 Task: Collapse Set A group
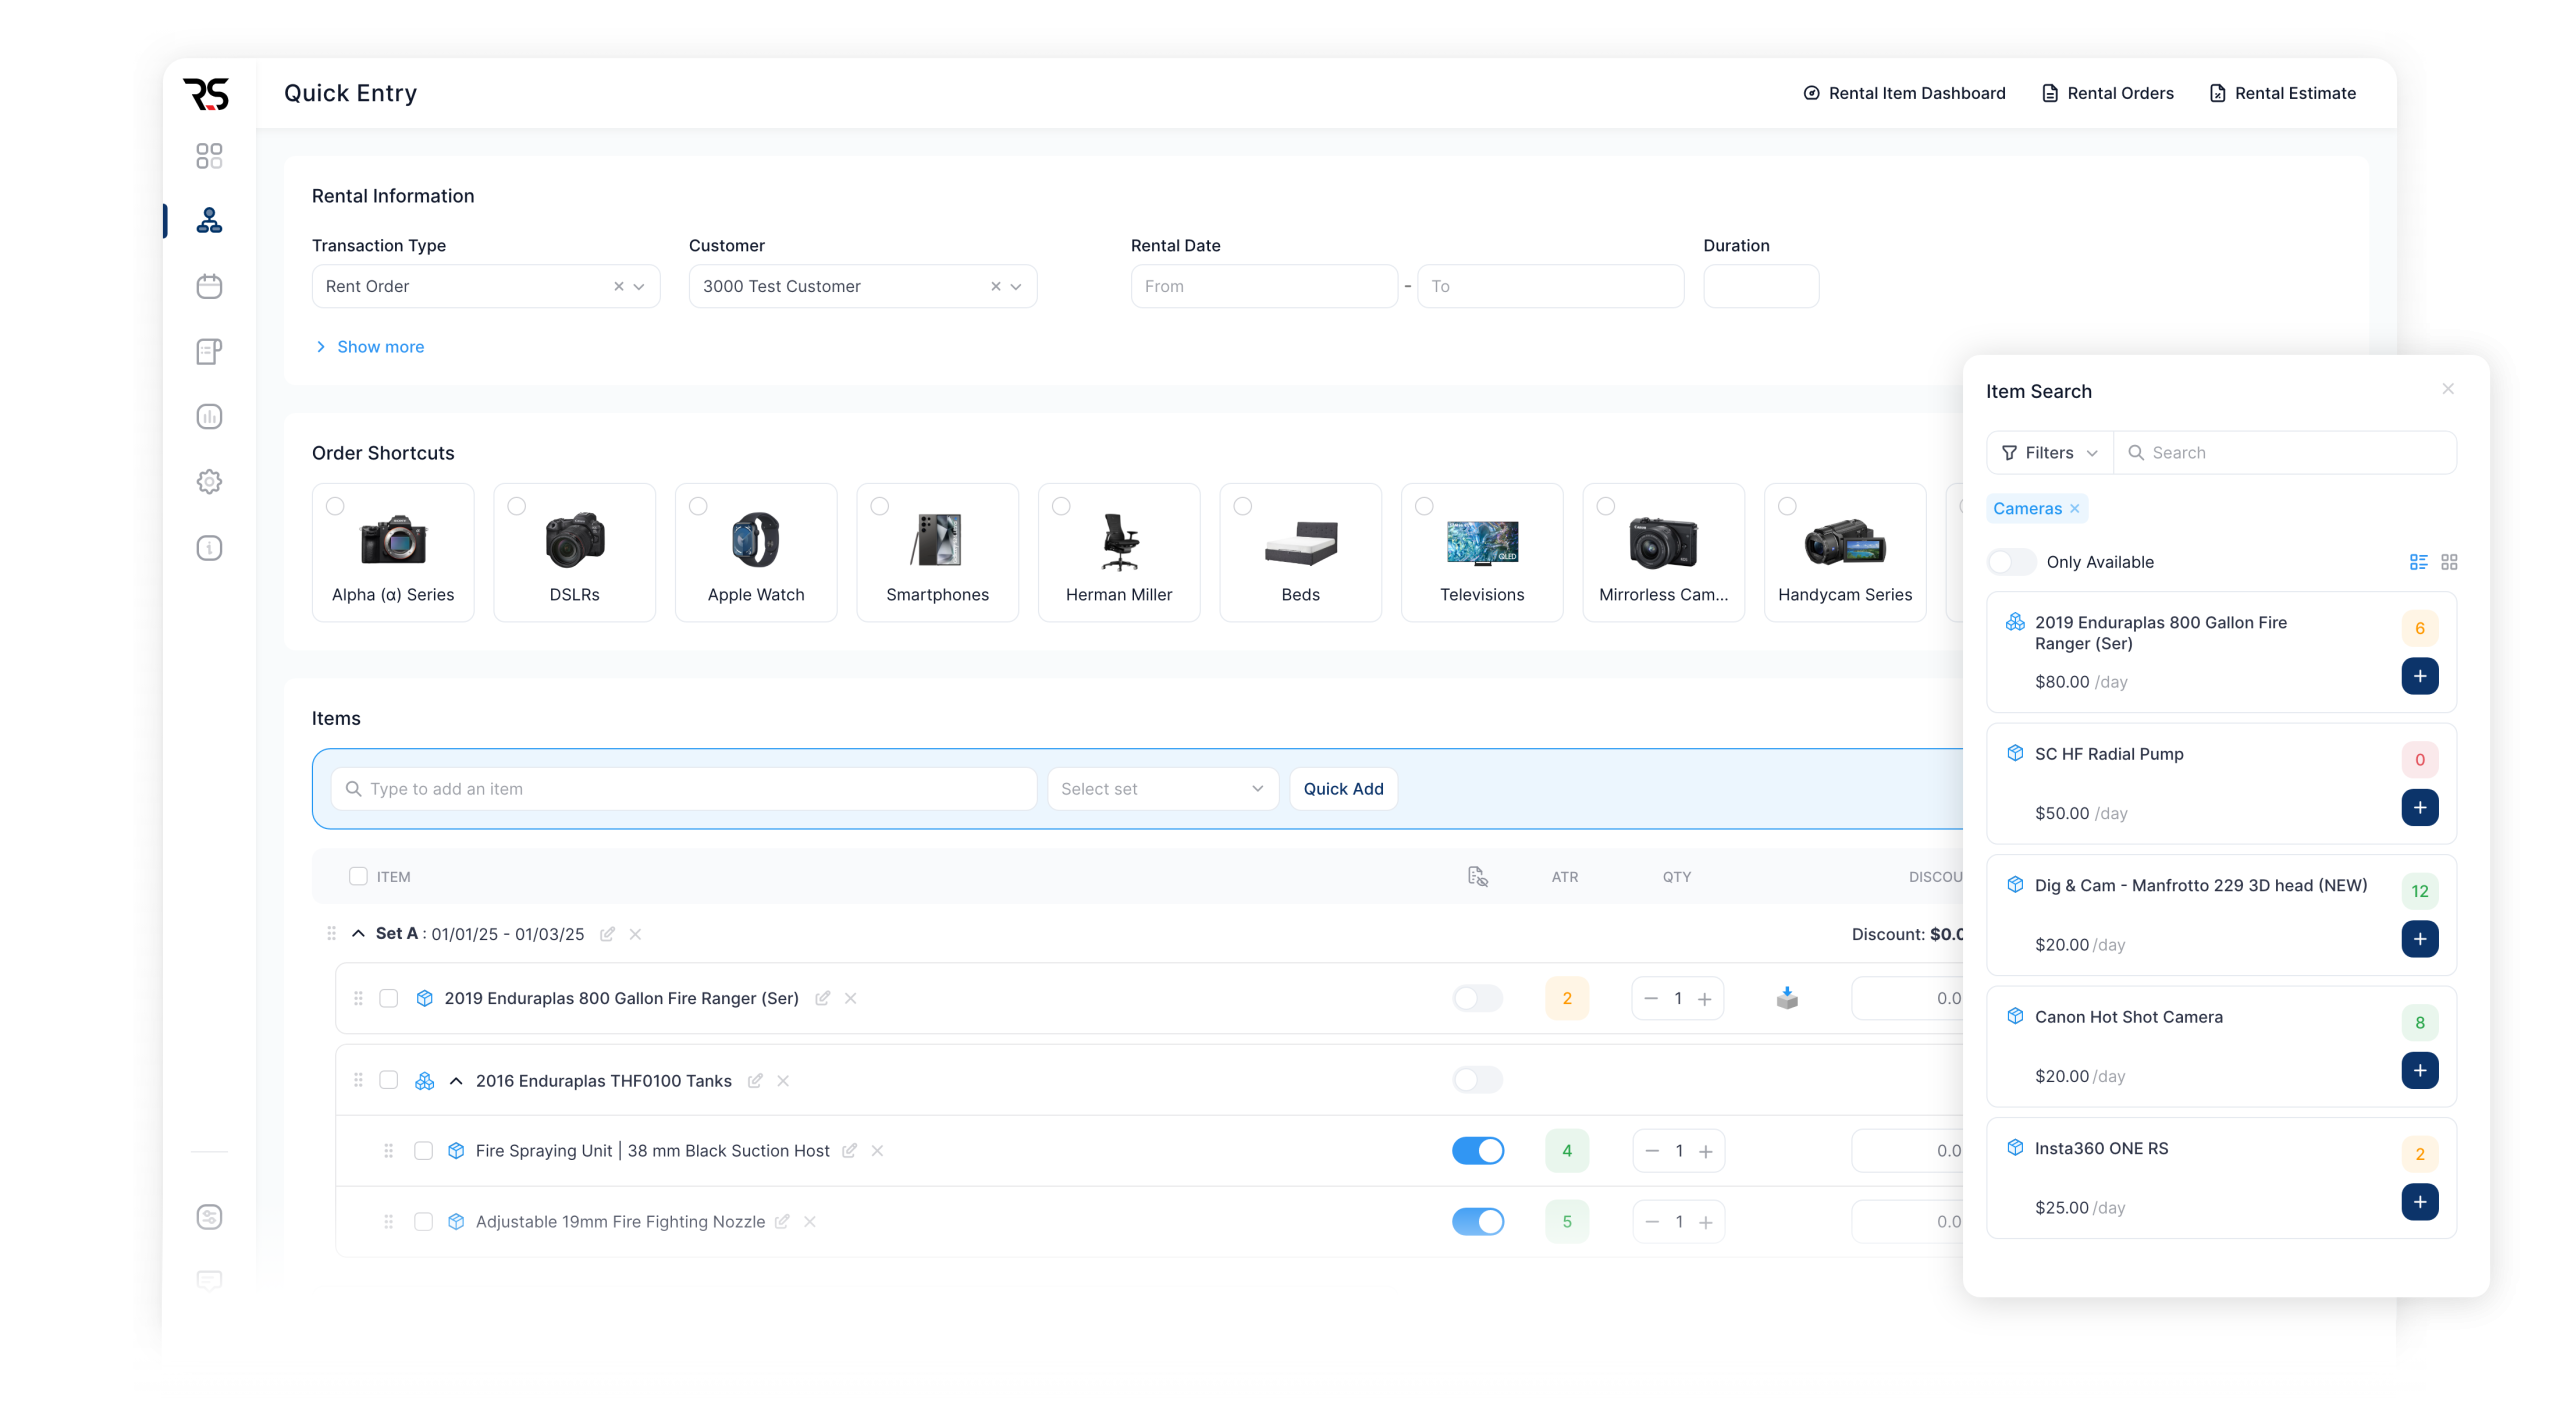tap(358, 933)
